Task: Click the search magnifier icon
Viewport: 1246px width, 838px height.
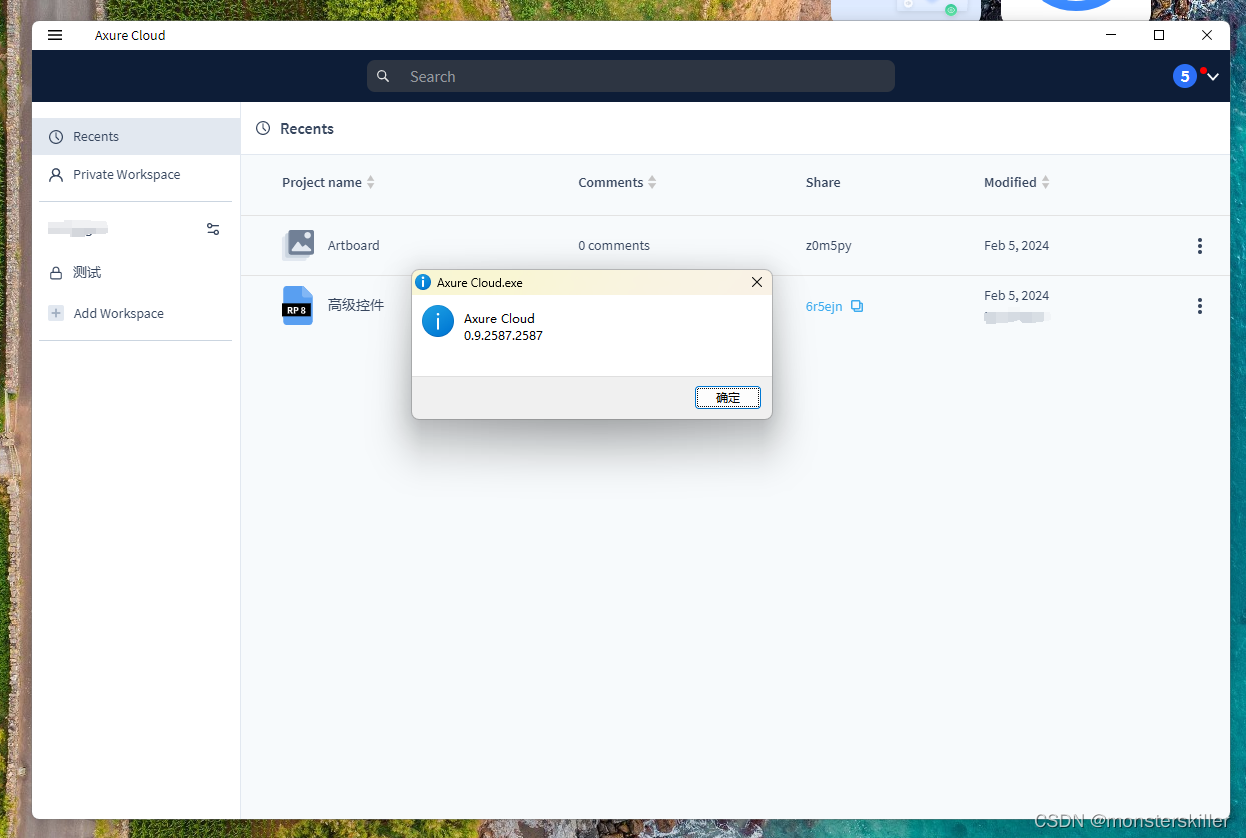Action: click(383, 76)
